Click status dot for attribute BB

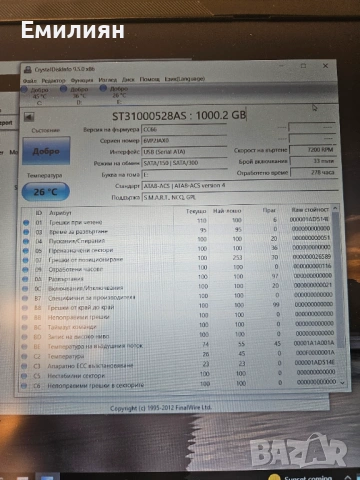pyautogui.click(x=25, y=318)
